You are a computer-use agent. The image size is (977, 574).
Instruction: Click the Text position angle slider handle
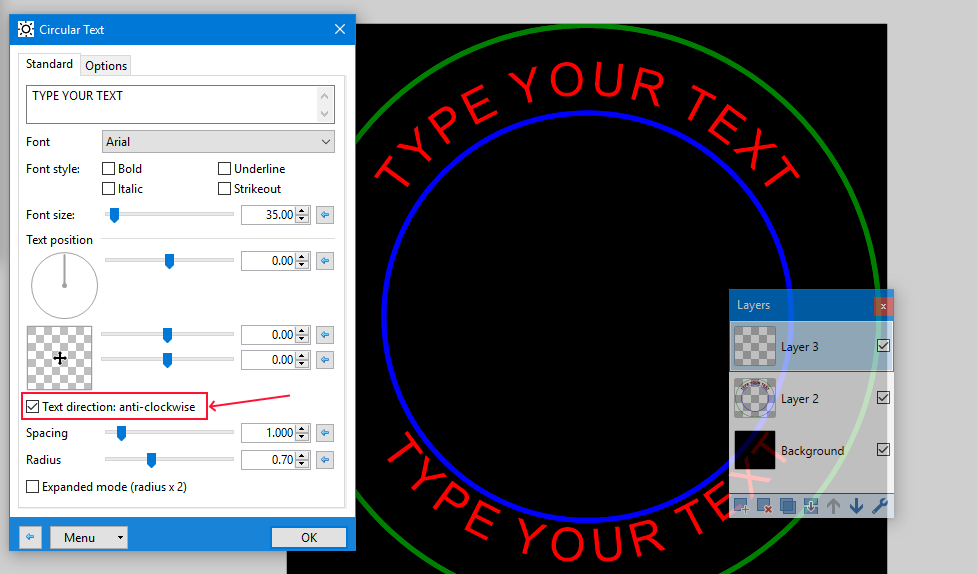click(169, 261)
